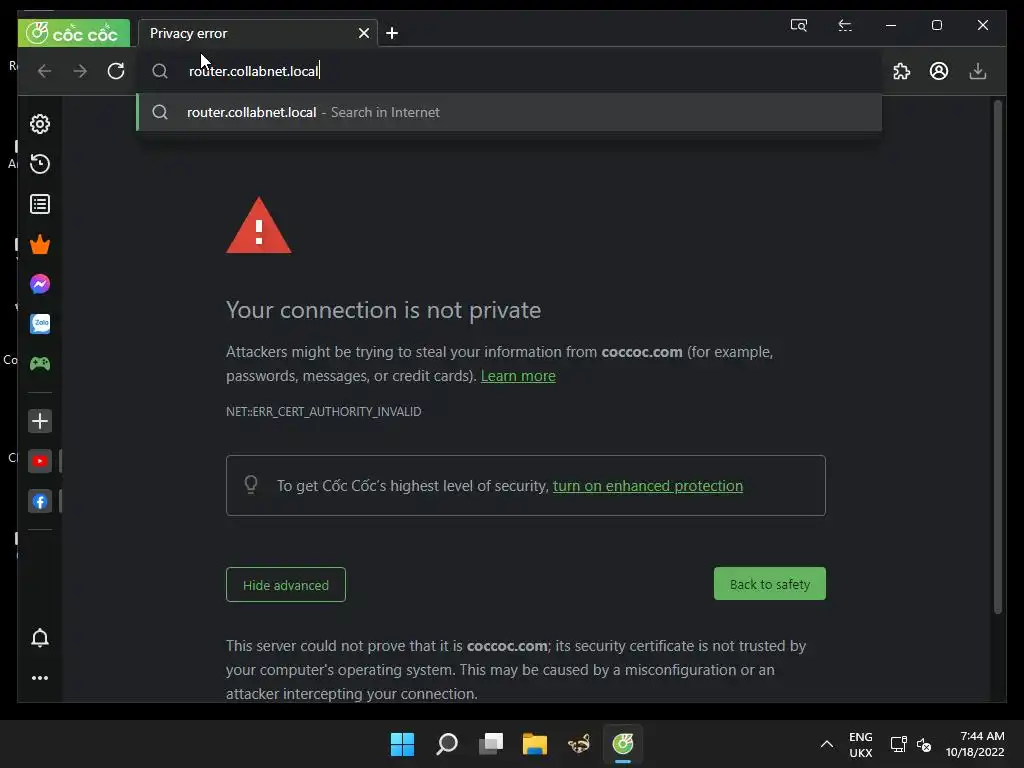Open the user profile icon

939,71
